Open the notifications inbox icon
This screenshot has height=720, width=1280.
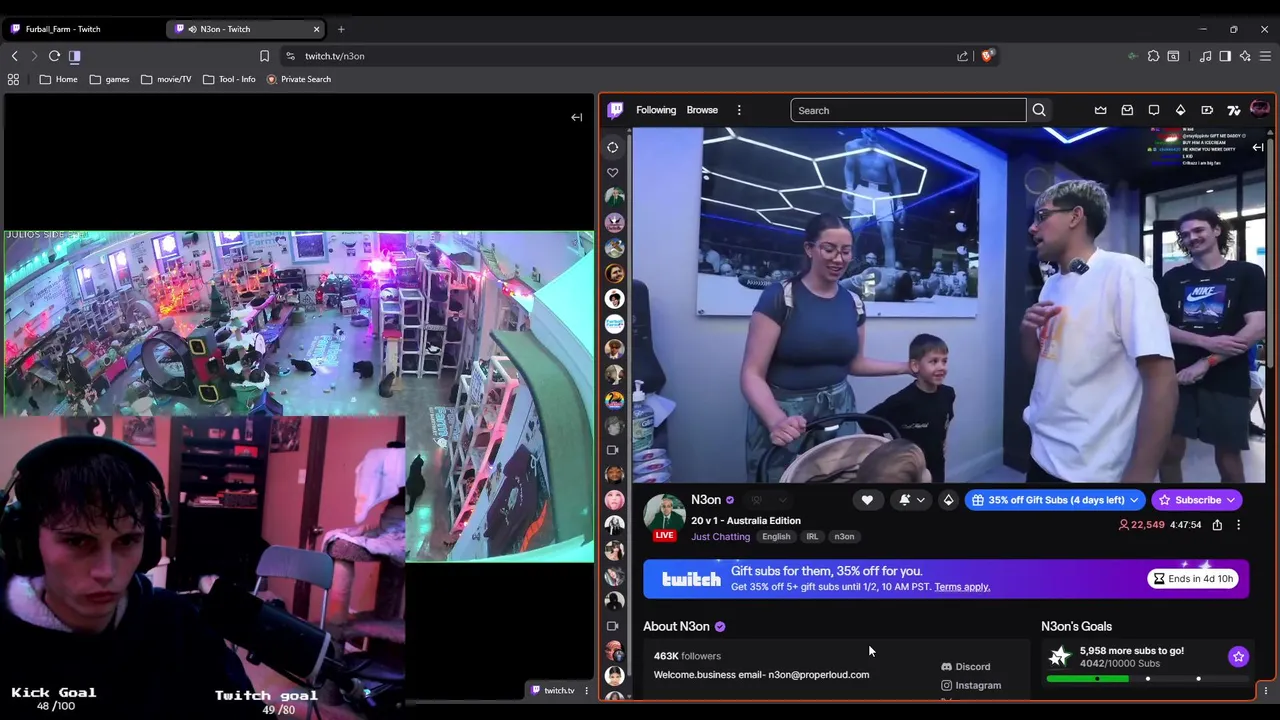coord(1127,110)
